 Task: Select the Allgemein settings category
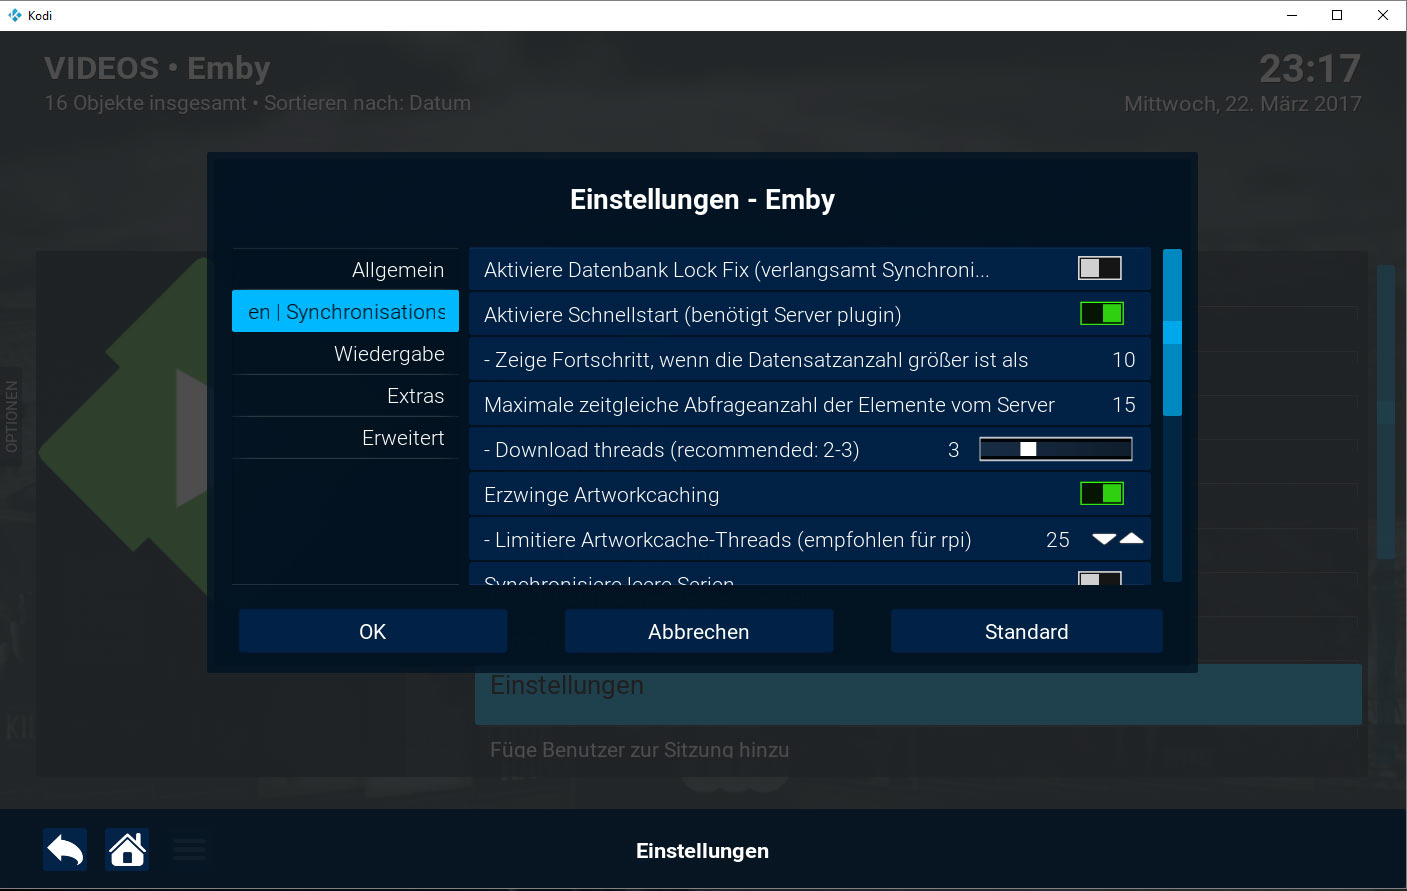click(x=345, y=270)
